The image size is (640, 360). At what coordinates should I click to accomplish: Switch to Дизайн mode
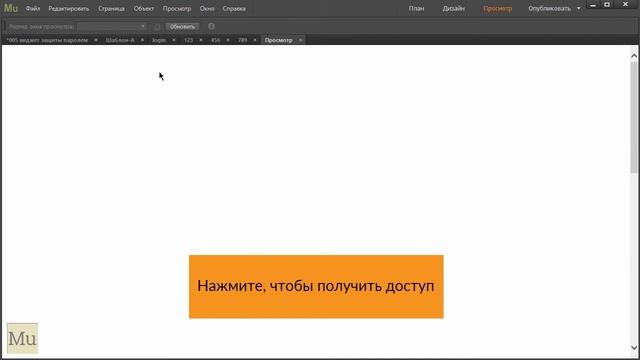(x=453, y=9)
